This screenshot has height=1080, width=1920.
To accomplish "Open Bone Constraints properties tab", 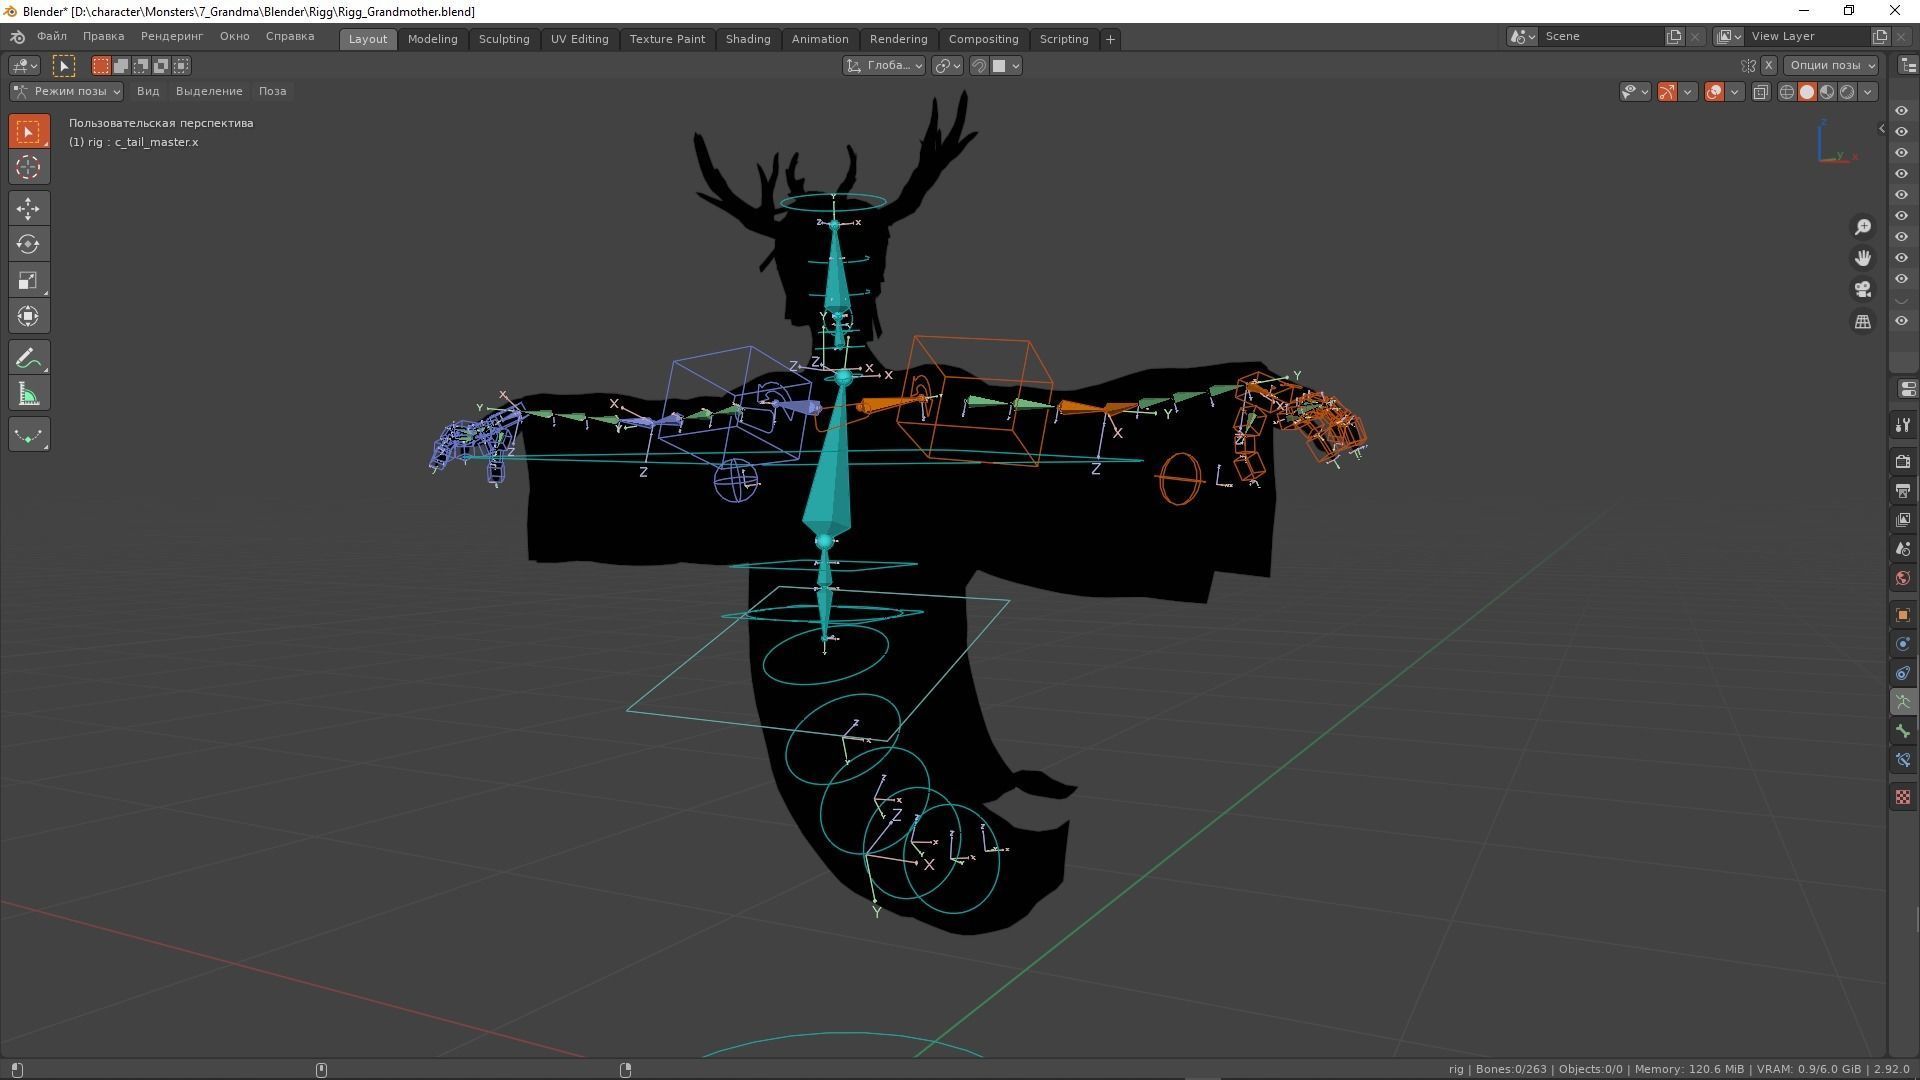I will click(x=1902, y=760).
